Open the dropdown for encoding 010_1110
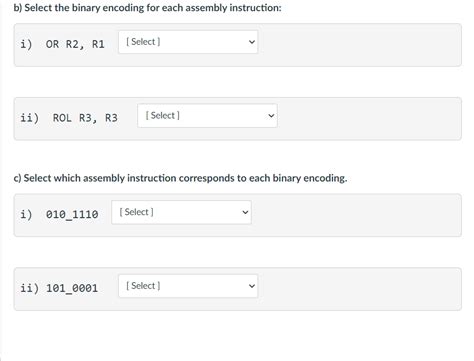474x361 pixels. (181, 212)
